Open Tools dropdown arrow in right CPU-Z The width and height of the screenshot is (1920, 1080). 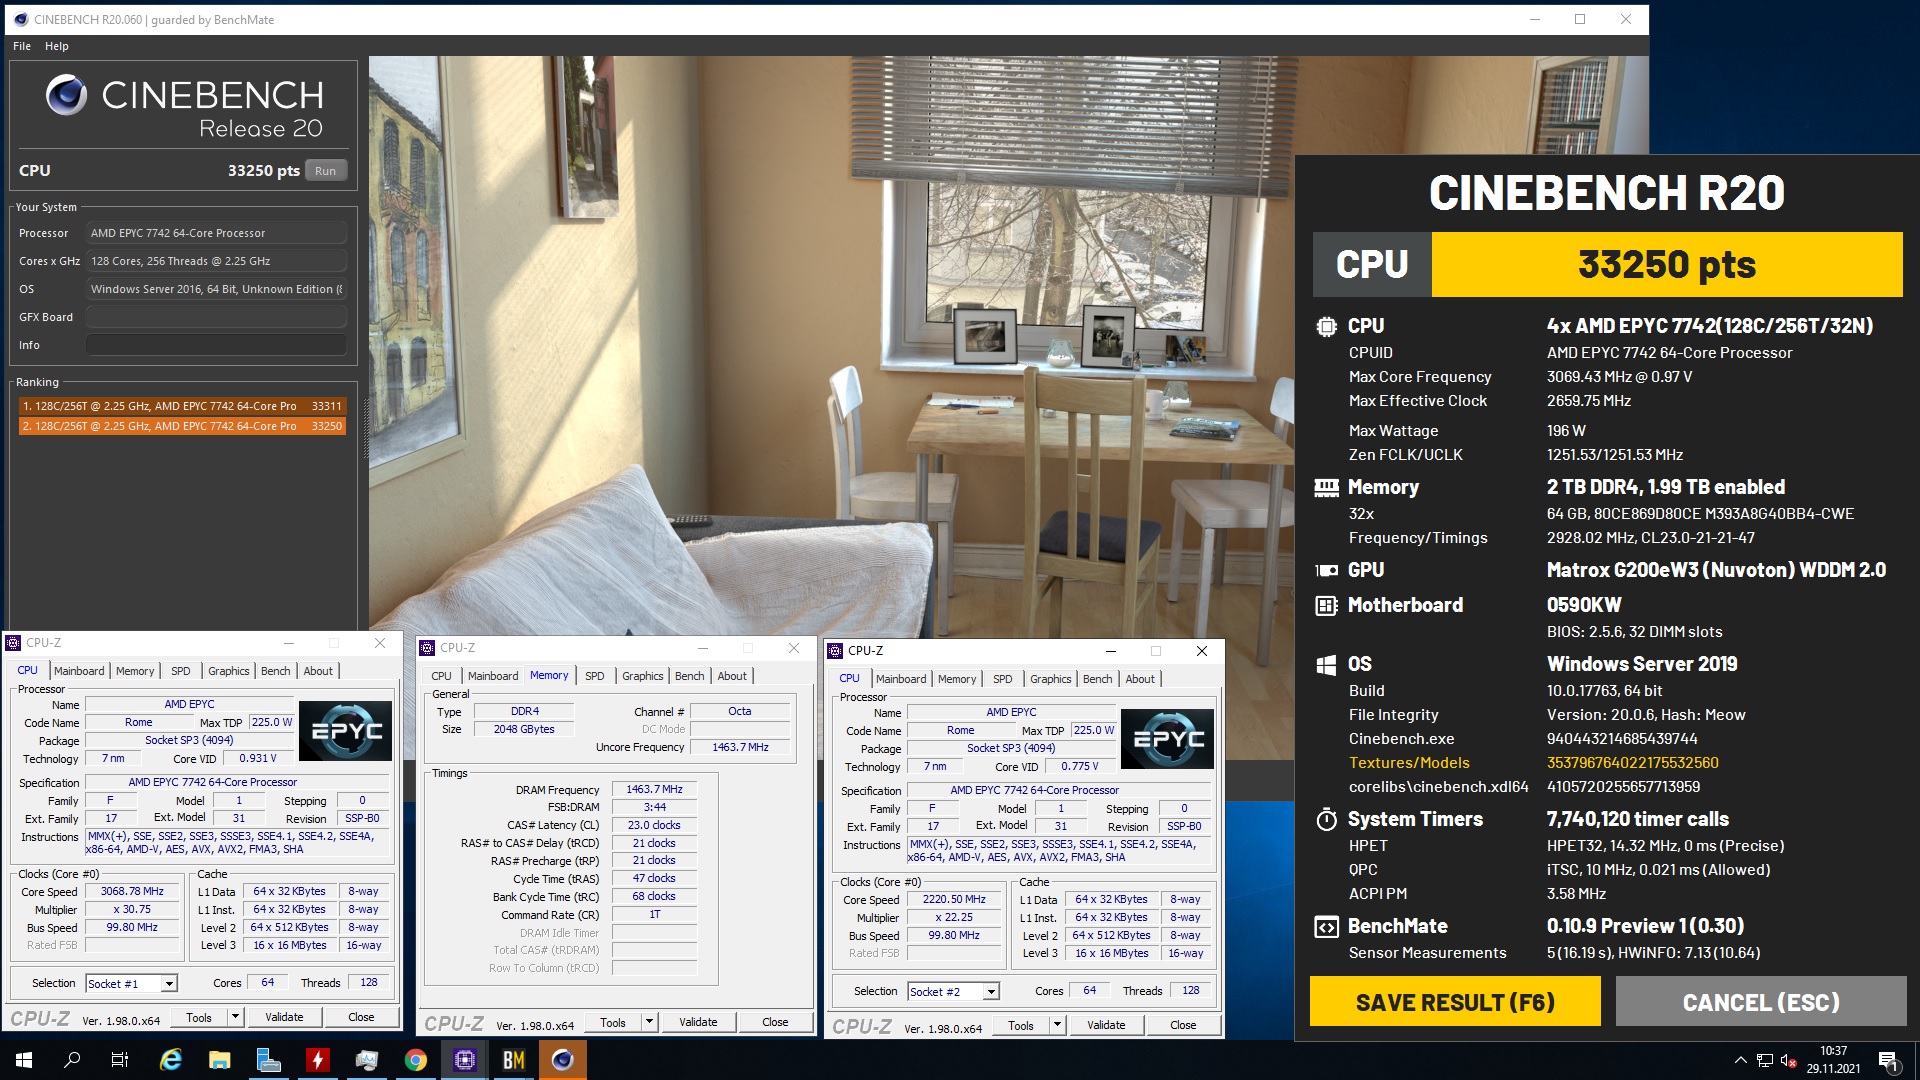[x=1057, y=1025]
